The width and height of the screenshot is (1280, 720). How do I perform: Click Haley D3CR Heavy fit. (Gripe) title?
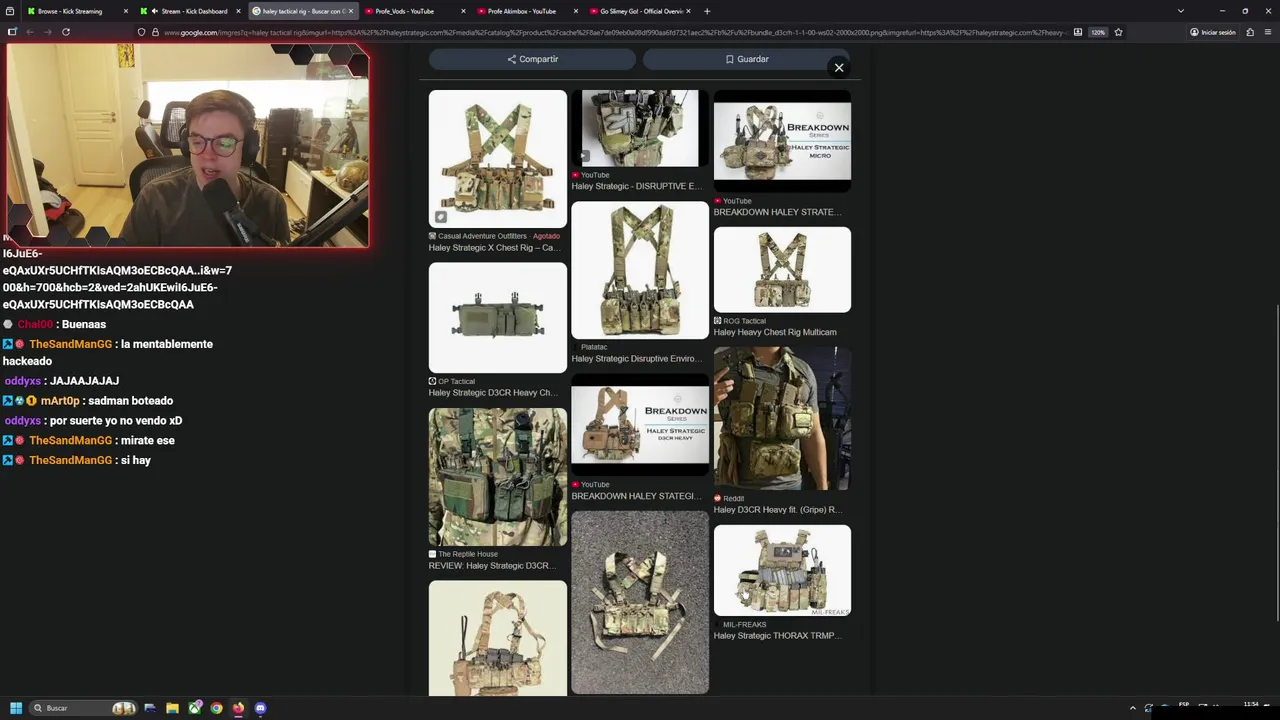(x=778, y=509)
